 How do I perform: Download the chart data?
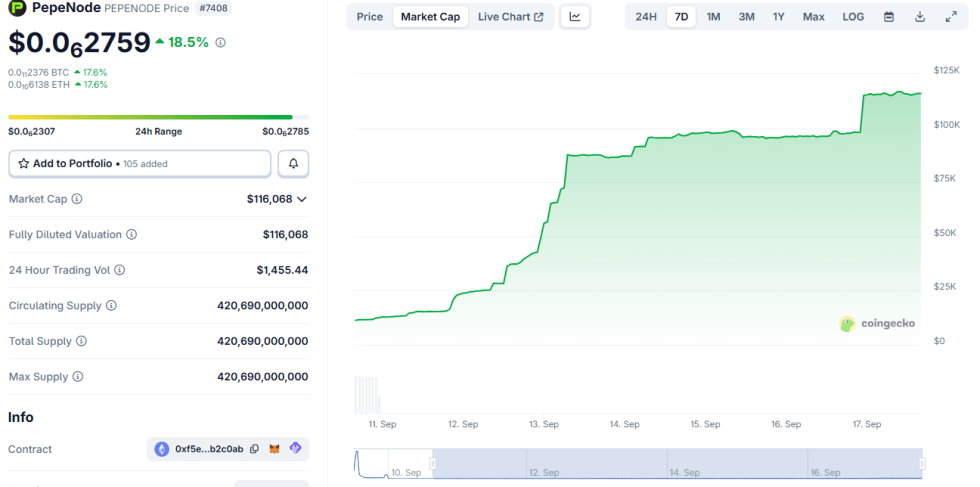(919, 17)
